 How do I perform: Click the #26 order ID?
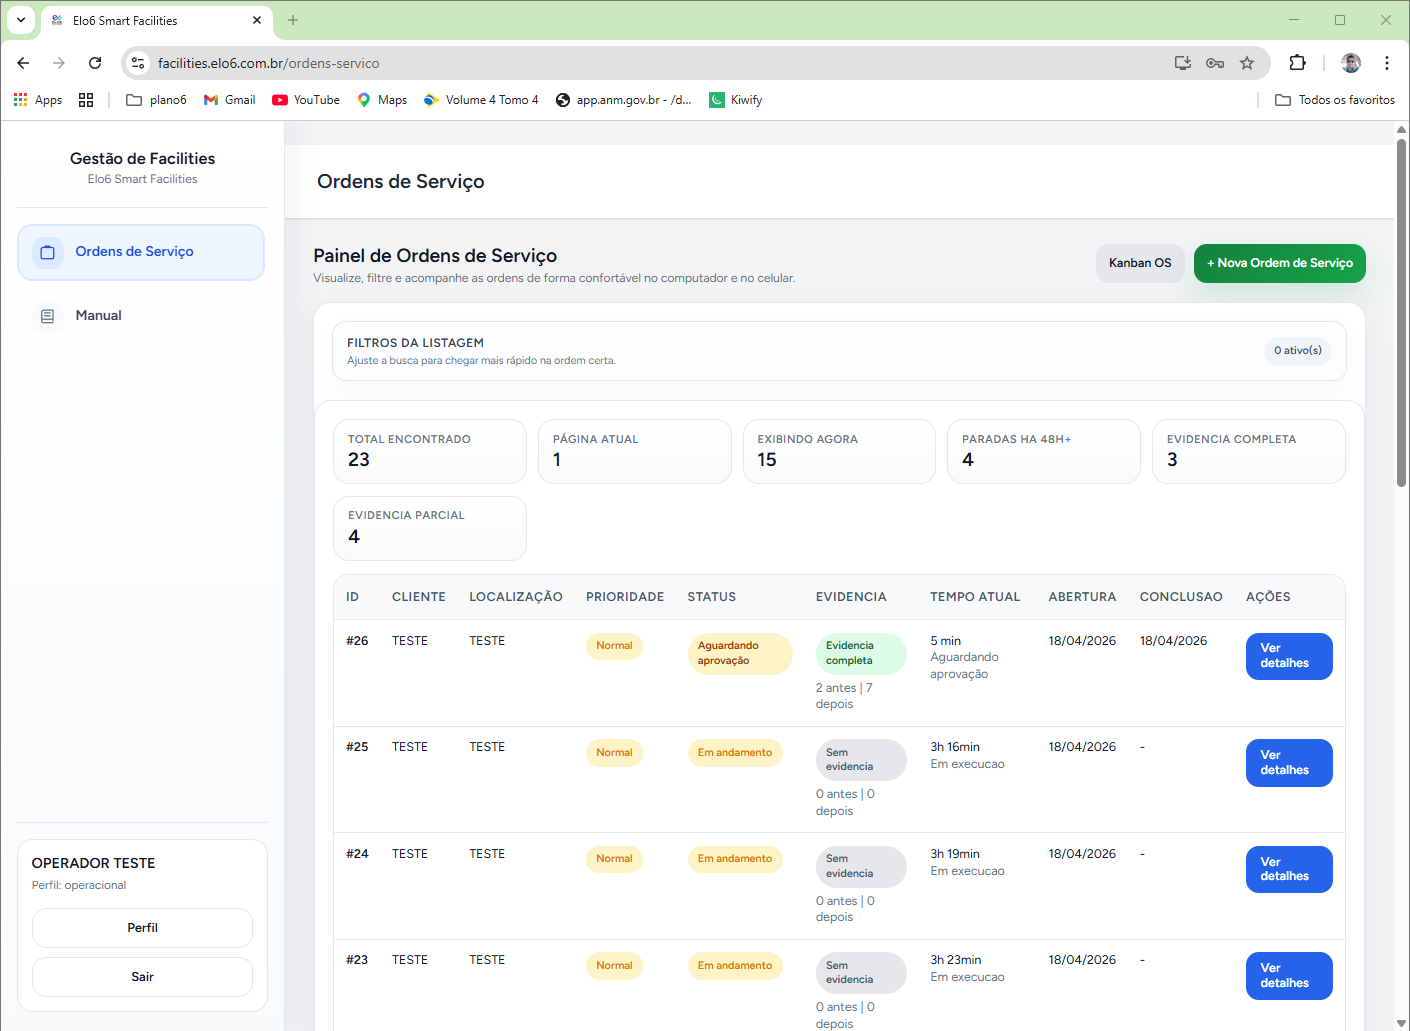point(357,641)
